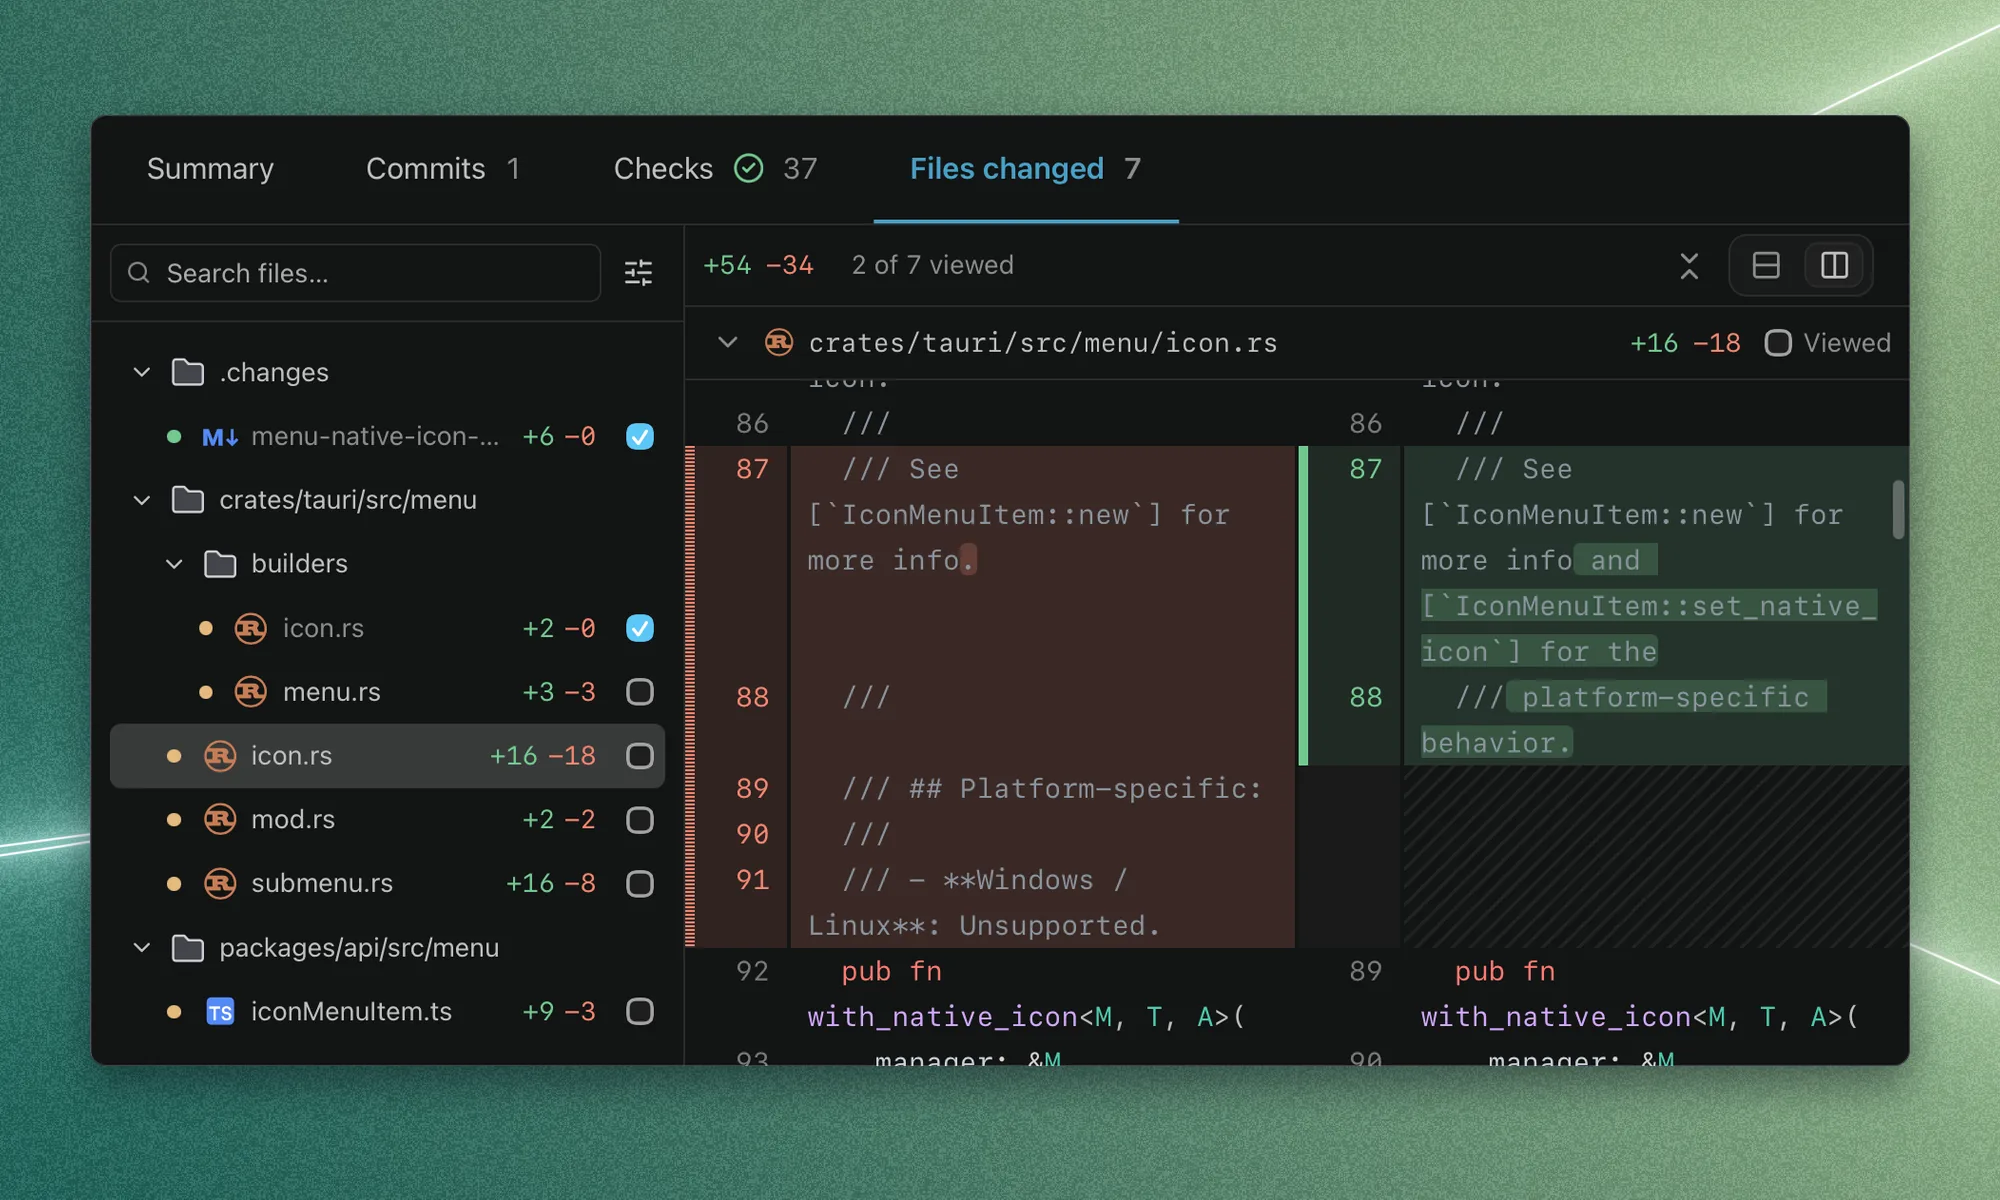Open submenu.rs in the file tree
This screenshot has width=2000, height=1200.
coord(387,884)
